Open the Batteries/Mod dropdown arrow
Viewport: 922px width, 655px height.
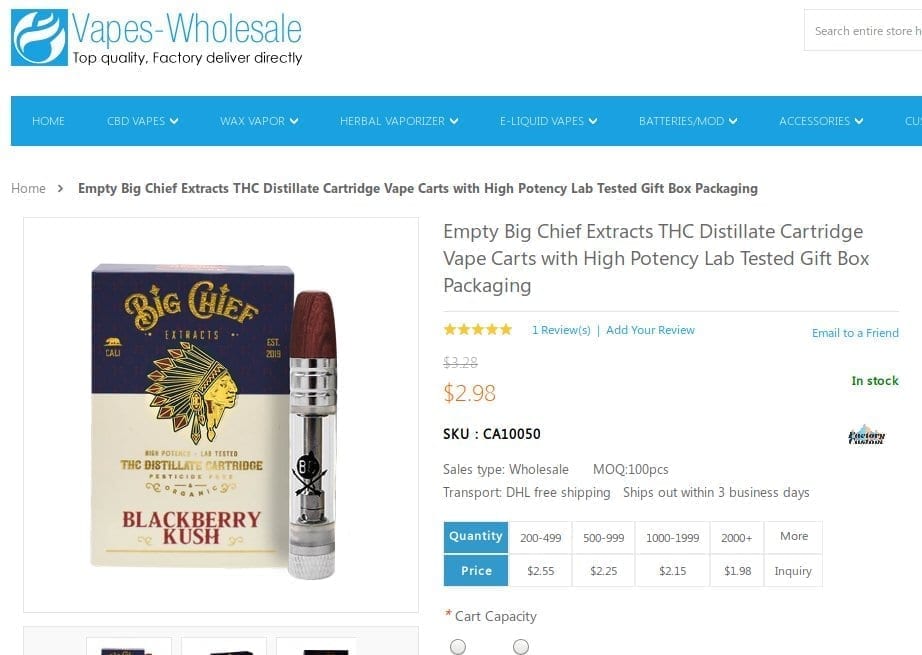(x=733, y=121)
